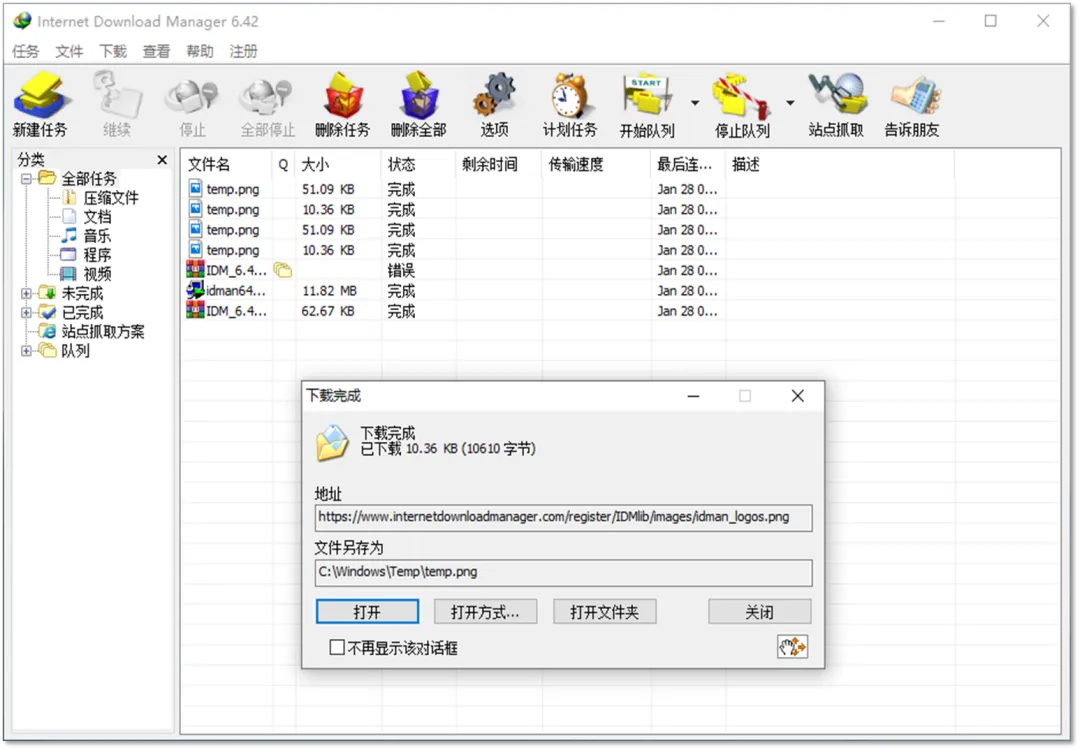Image resolution: width=1080 pixels, height=750 pixels.
Task: Open the 文件 menu
Action: pyautogui.click(x=69, y=52)
